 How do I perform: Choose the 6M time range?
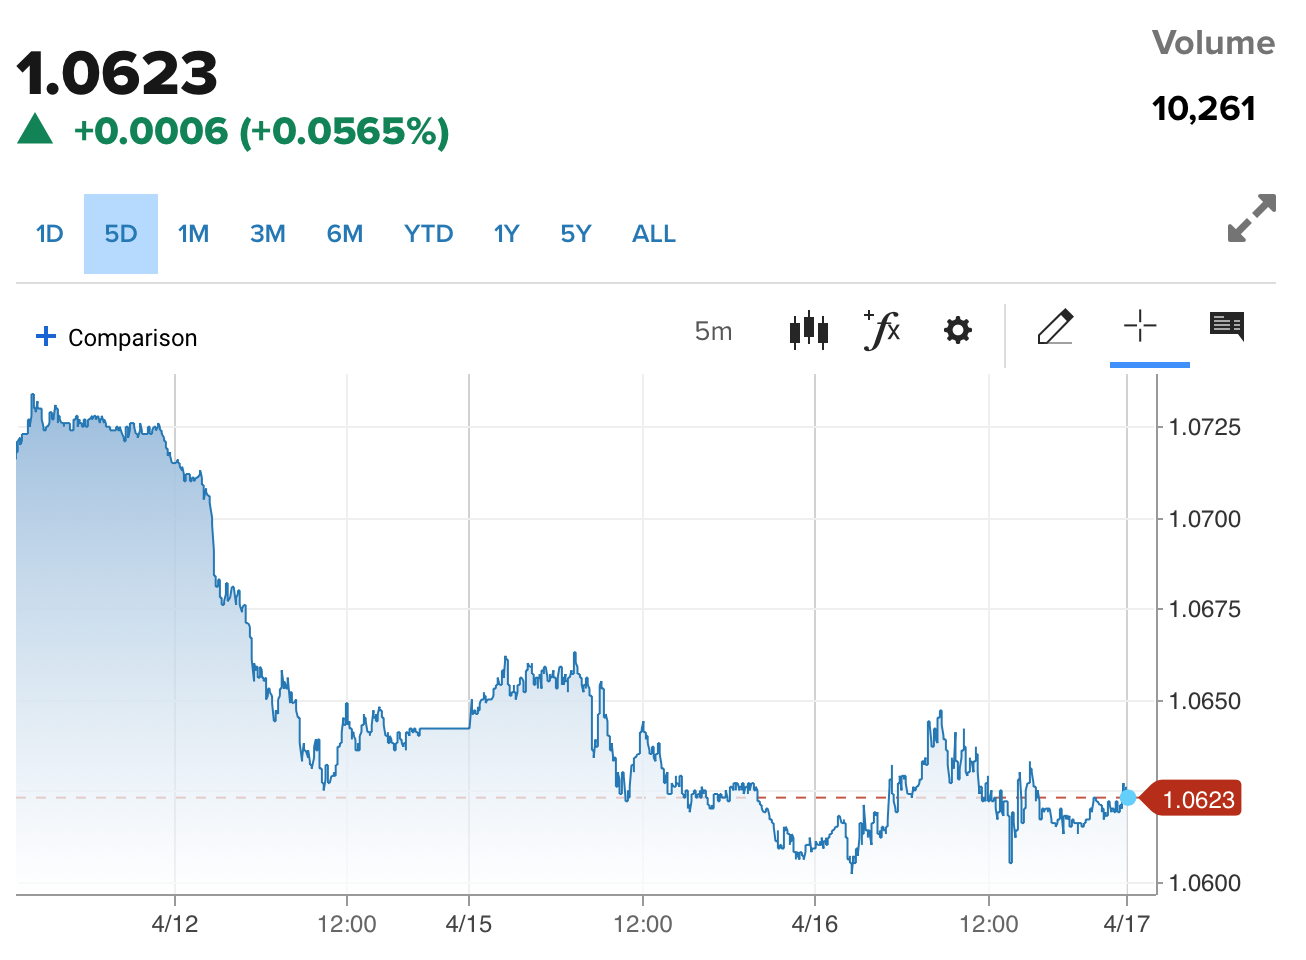pyautogui.click(x=345, y=234)
